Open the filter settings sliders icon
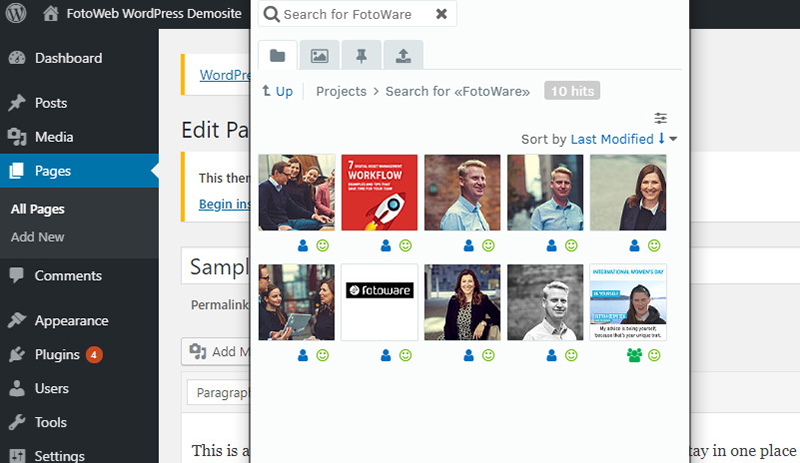The image size is (800, 463). 661,118
